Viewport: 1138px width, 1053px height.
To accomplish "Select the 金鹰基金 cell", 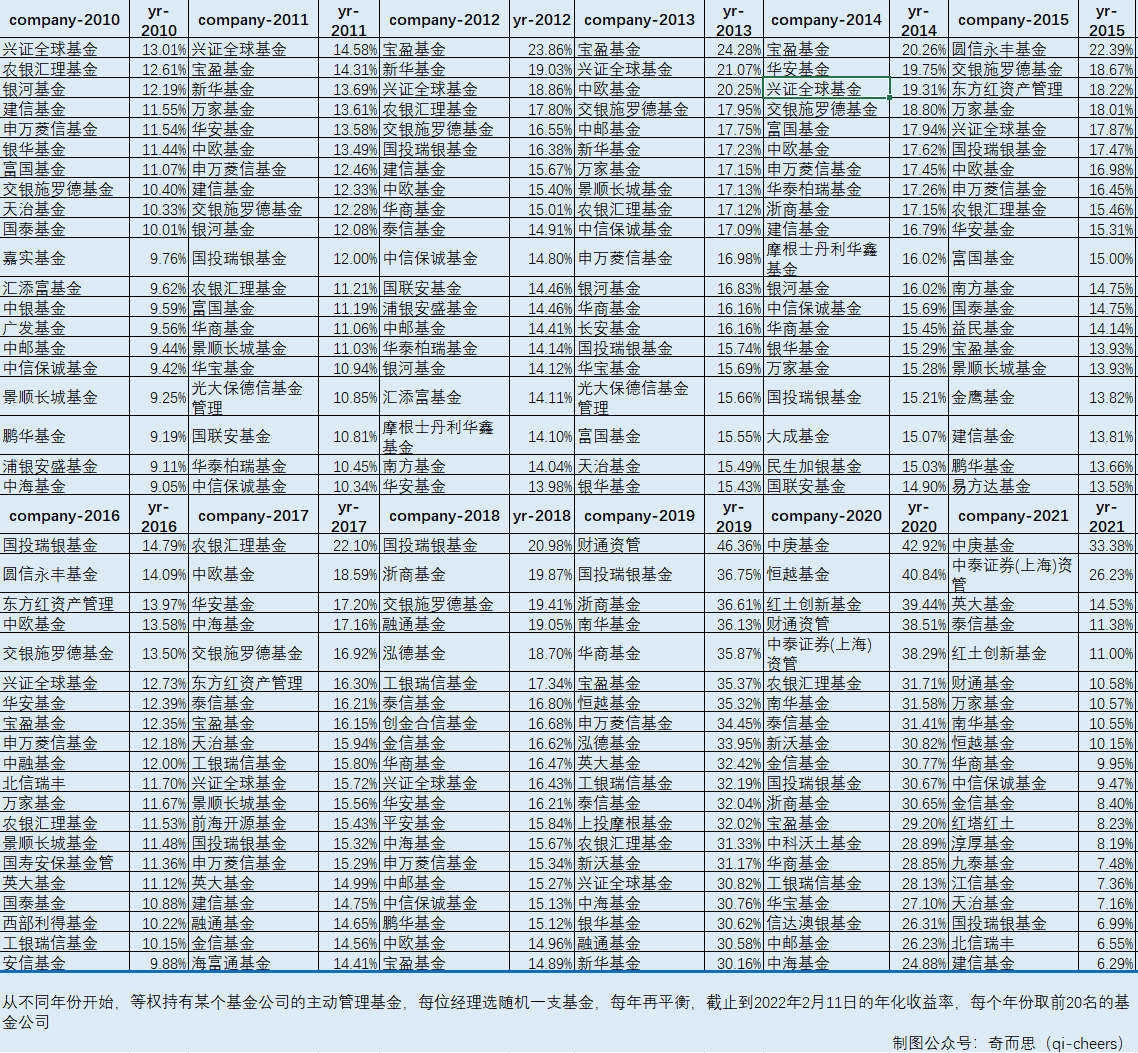I will 1013,397.
